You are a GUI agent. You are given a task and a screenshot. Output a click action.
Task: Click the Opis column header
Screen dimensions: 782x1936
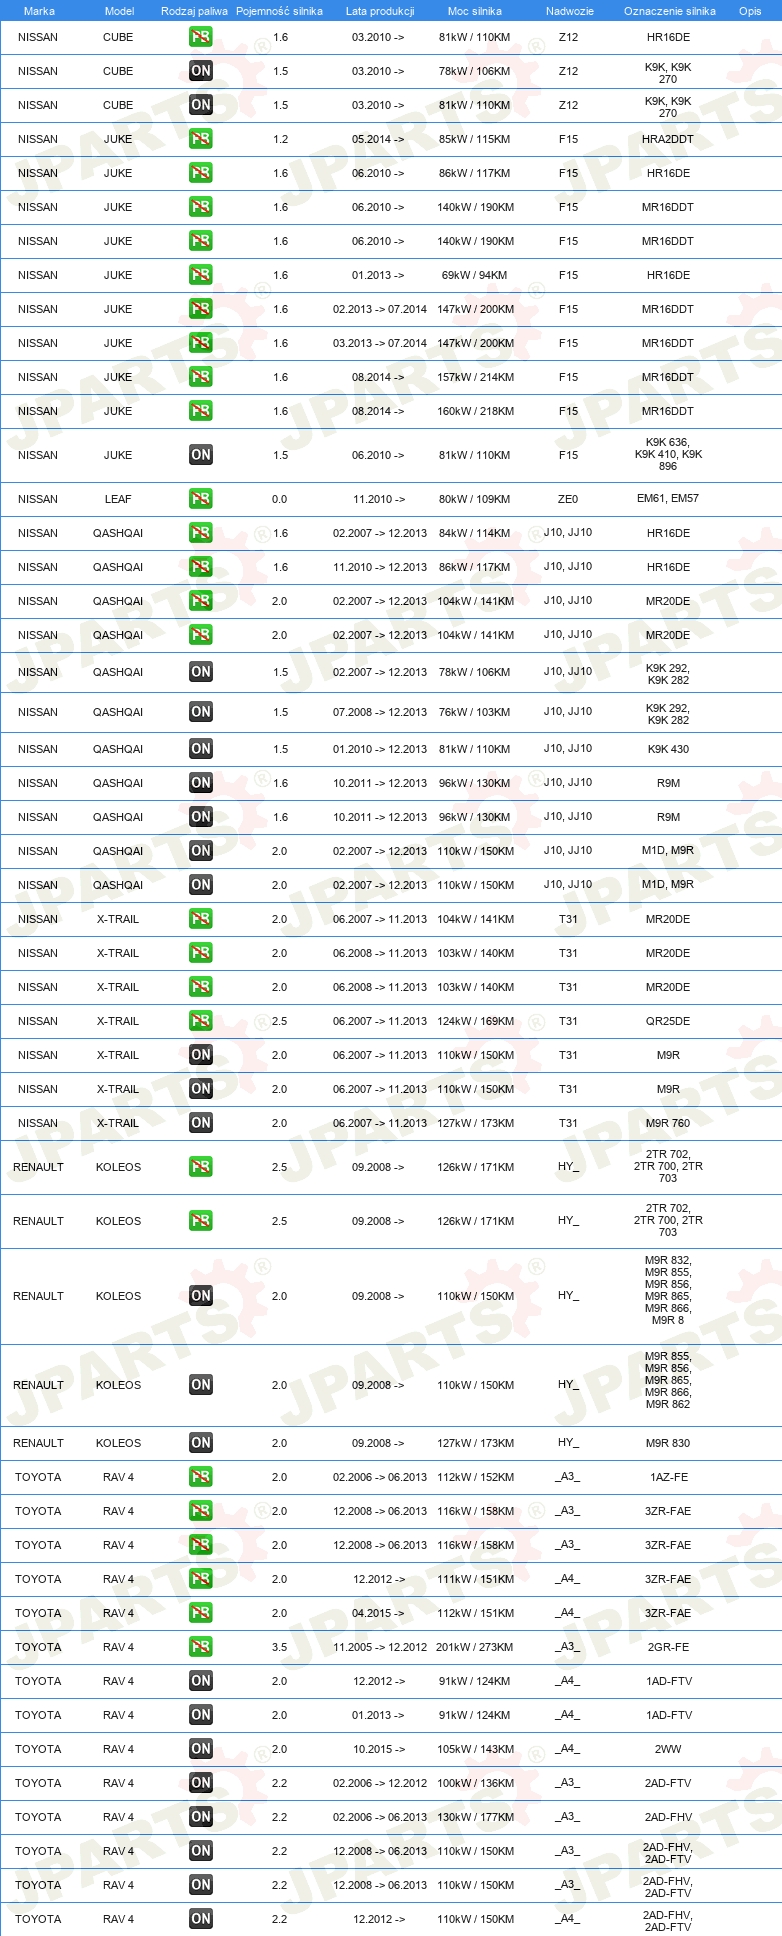750,11
